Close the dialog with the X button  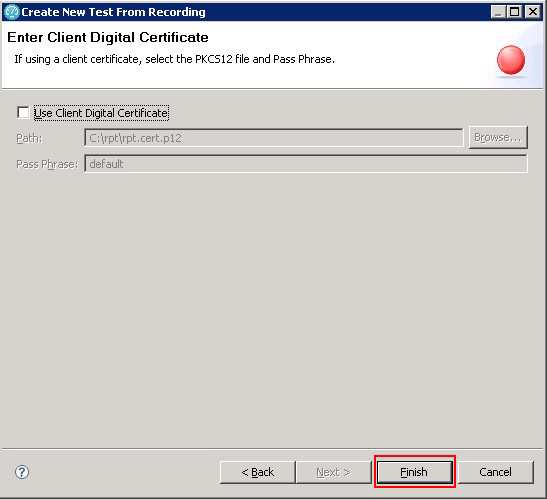(x=533, y=12)
